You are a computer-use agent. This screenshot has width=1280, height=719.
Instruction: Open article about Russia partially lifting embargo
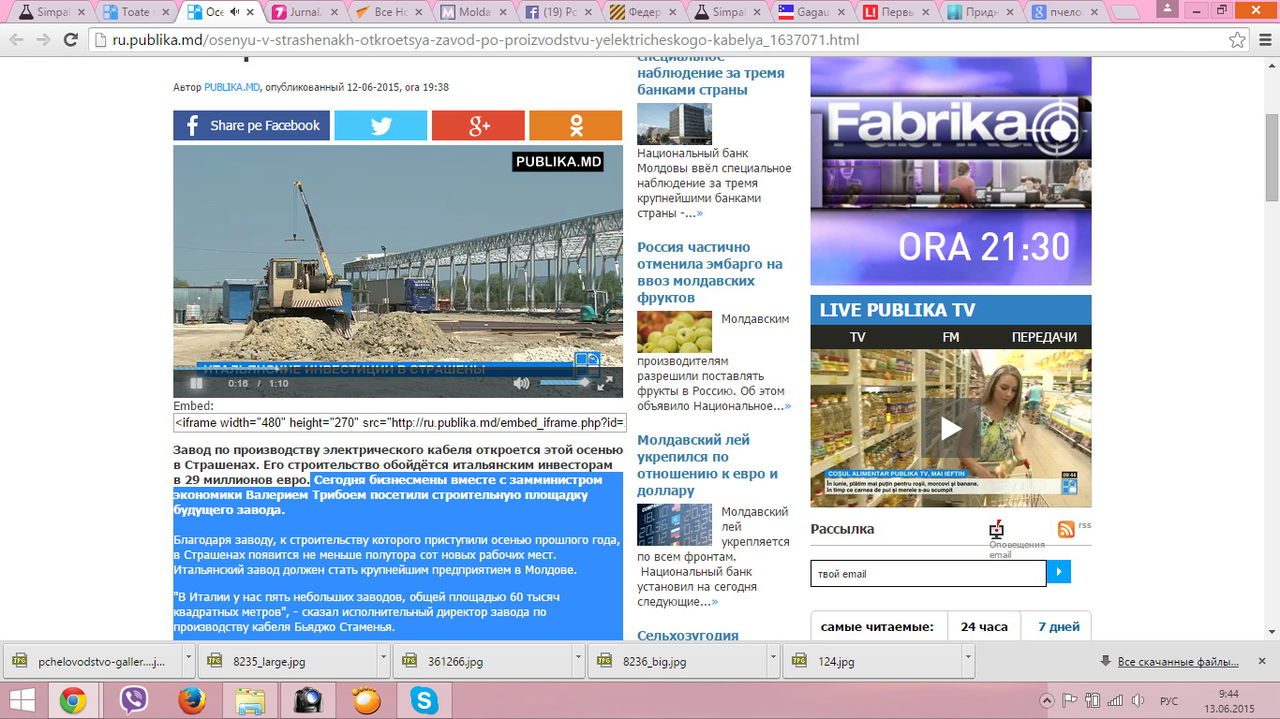(710, 272)
